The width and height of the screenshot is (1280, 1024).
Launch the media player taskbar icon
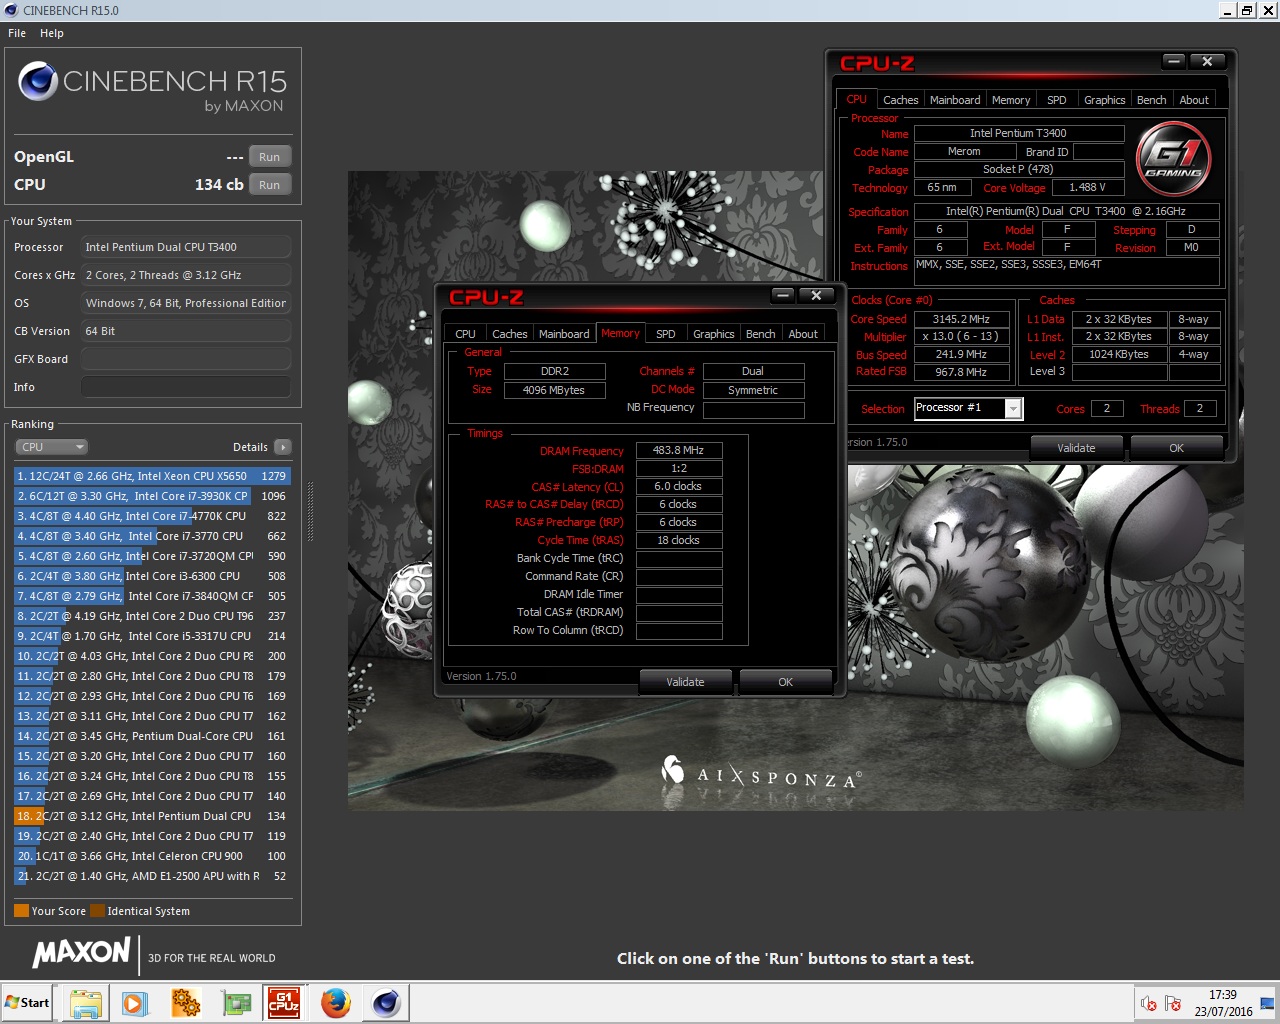(135, 1003)
